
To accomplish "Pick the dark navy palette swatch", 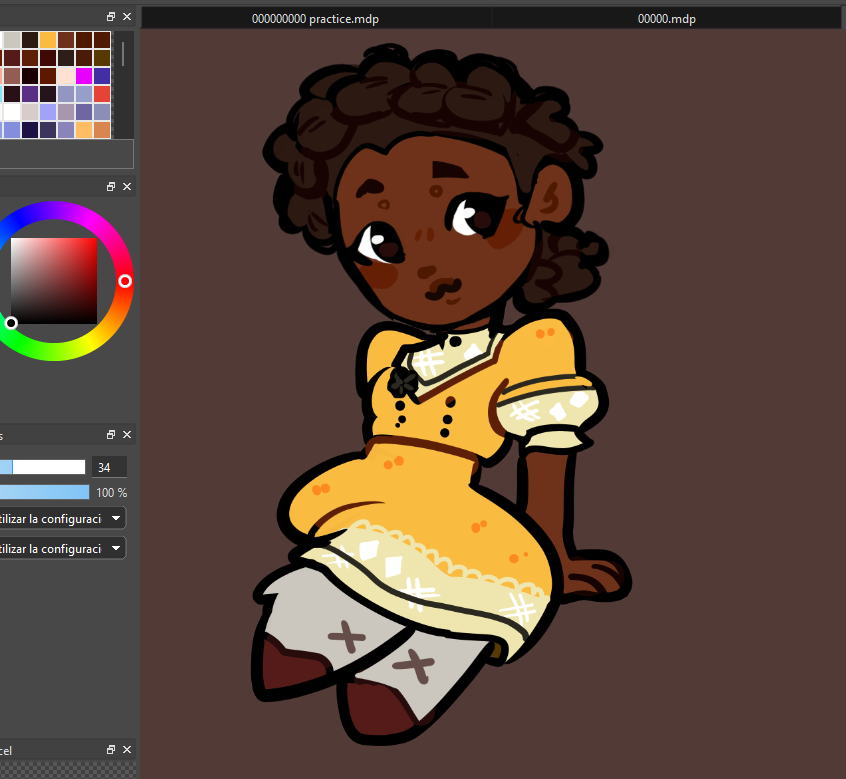I will pos(30,130).
